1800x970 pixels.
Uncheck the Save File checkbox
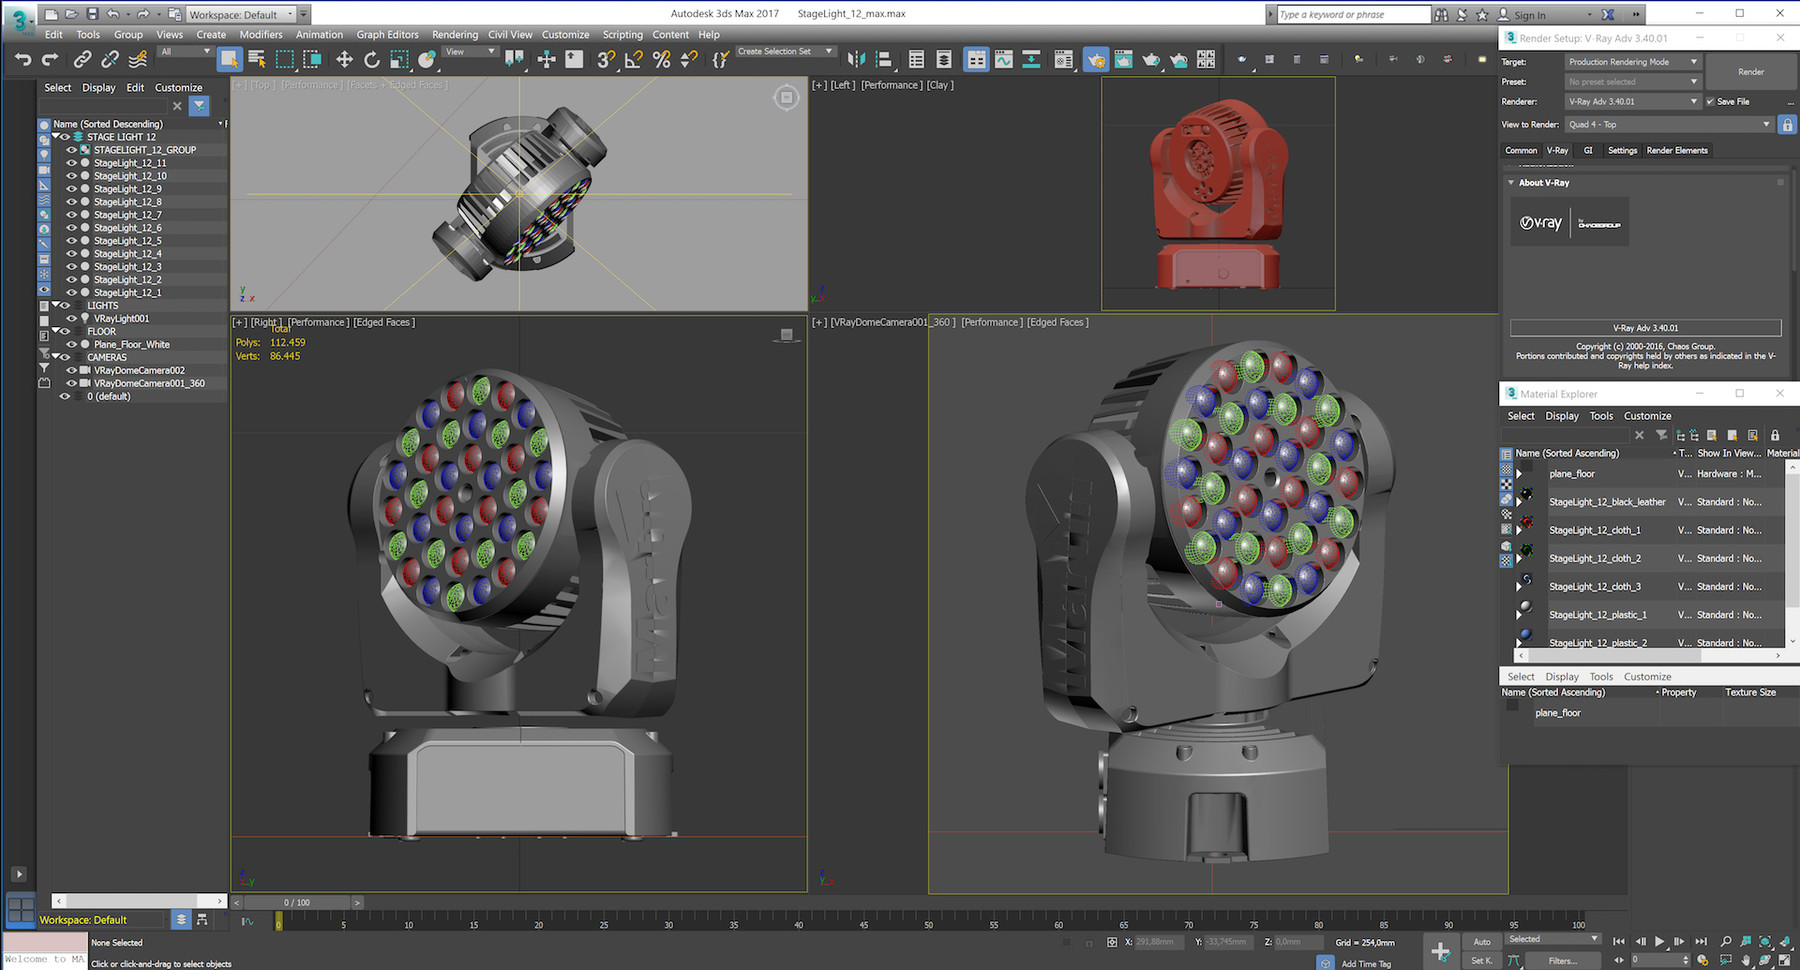(x=1712, y=101)
